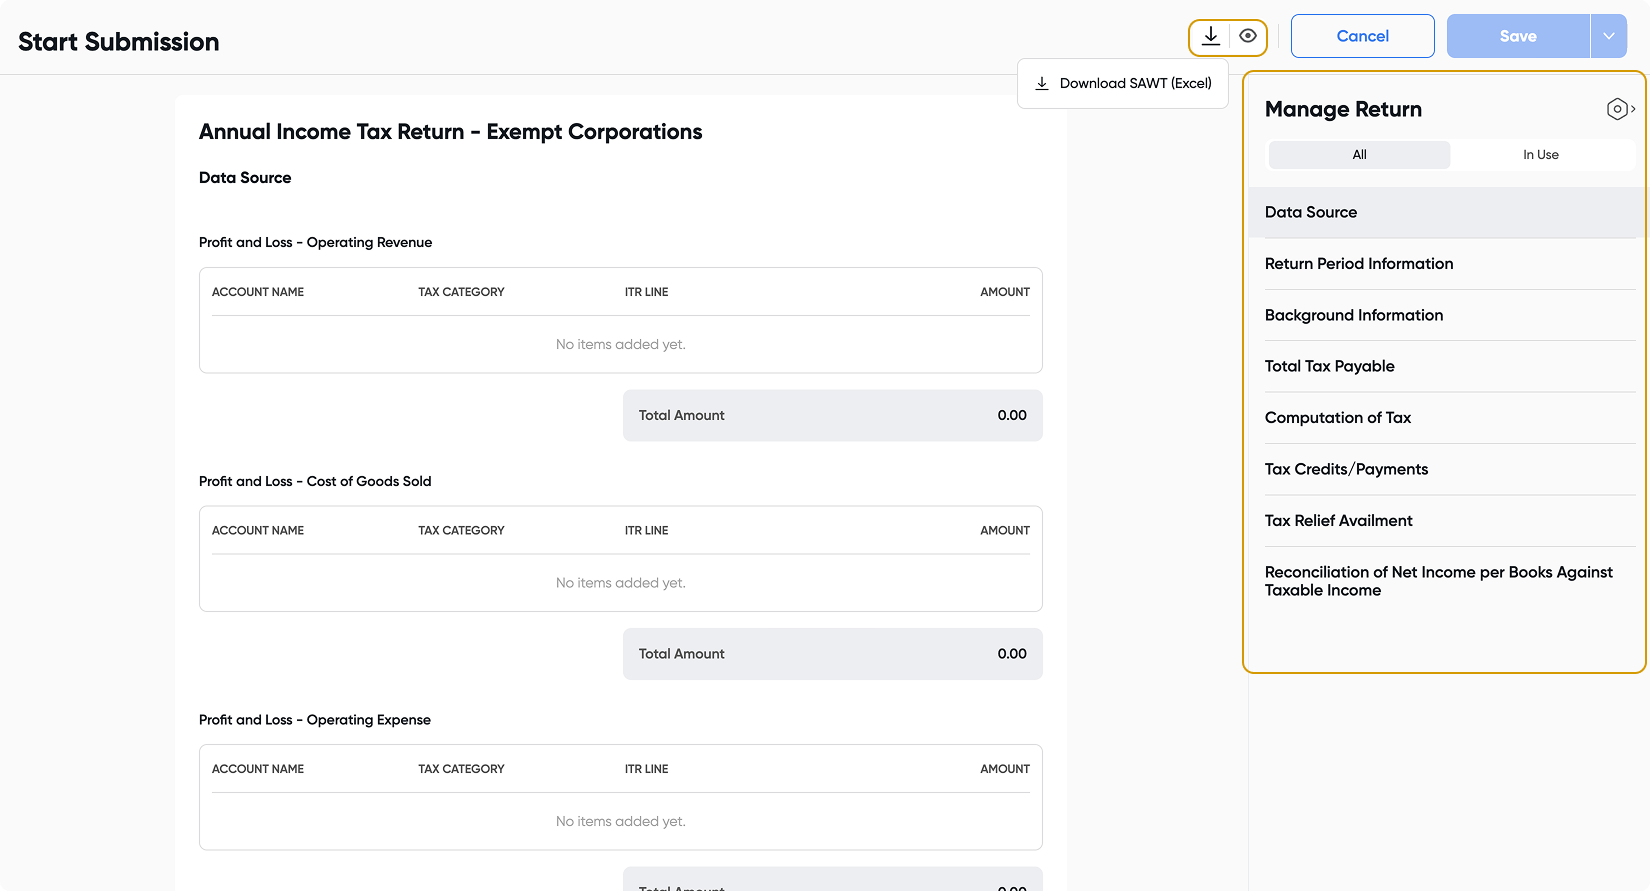Navigate to Background Information section
This screenshot has width=1650, height=891.
[1353, 315]
